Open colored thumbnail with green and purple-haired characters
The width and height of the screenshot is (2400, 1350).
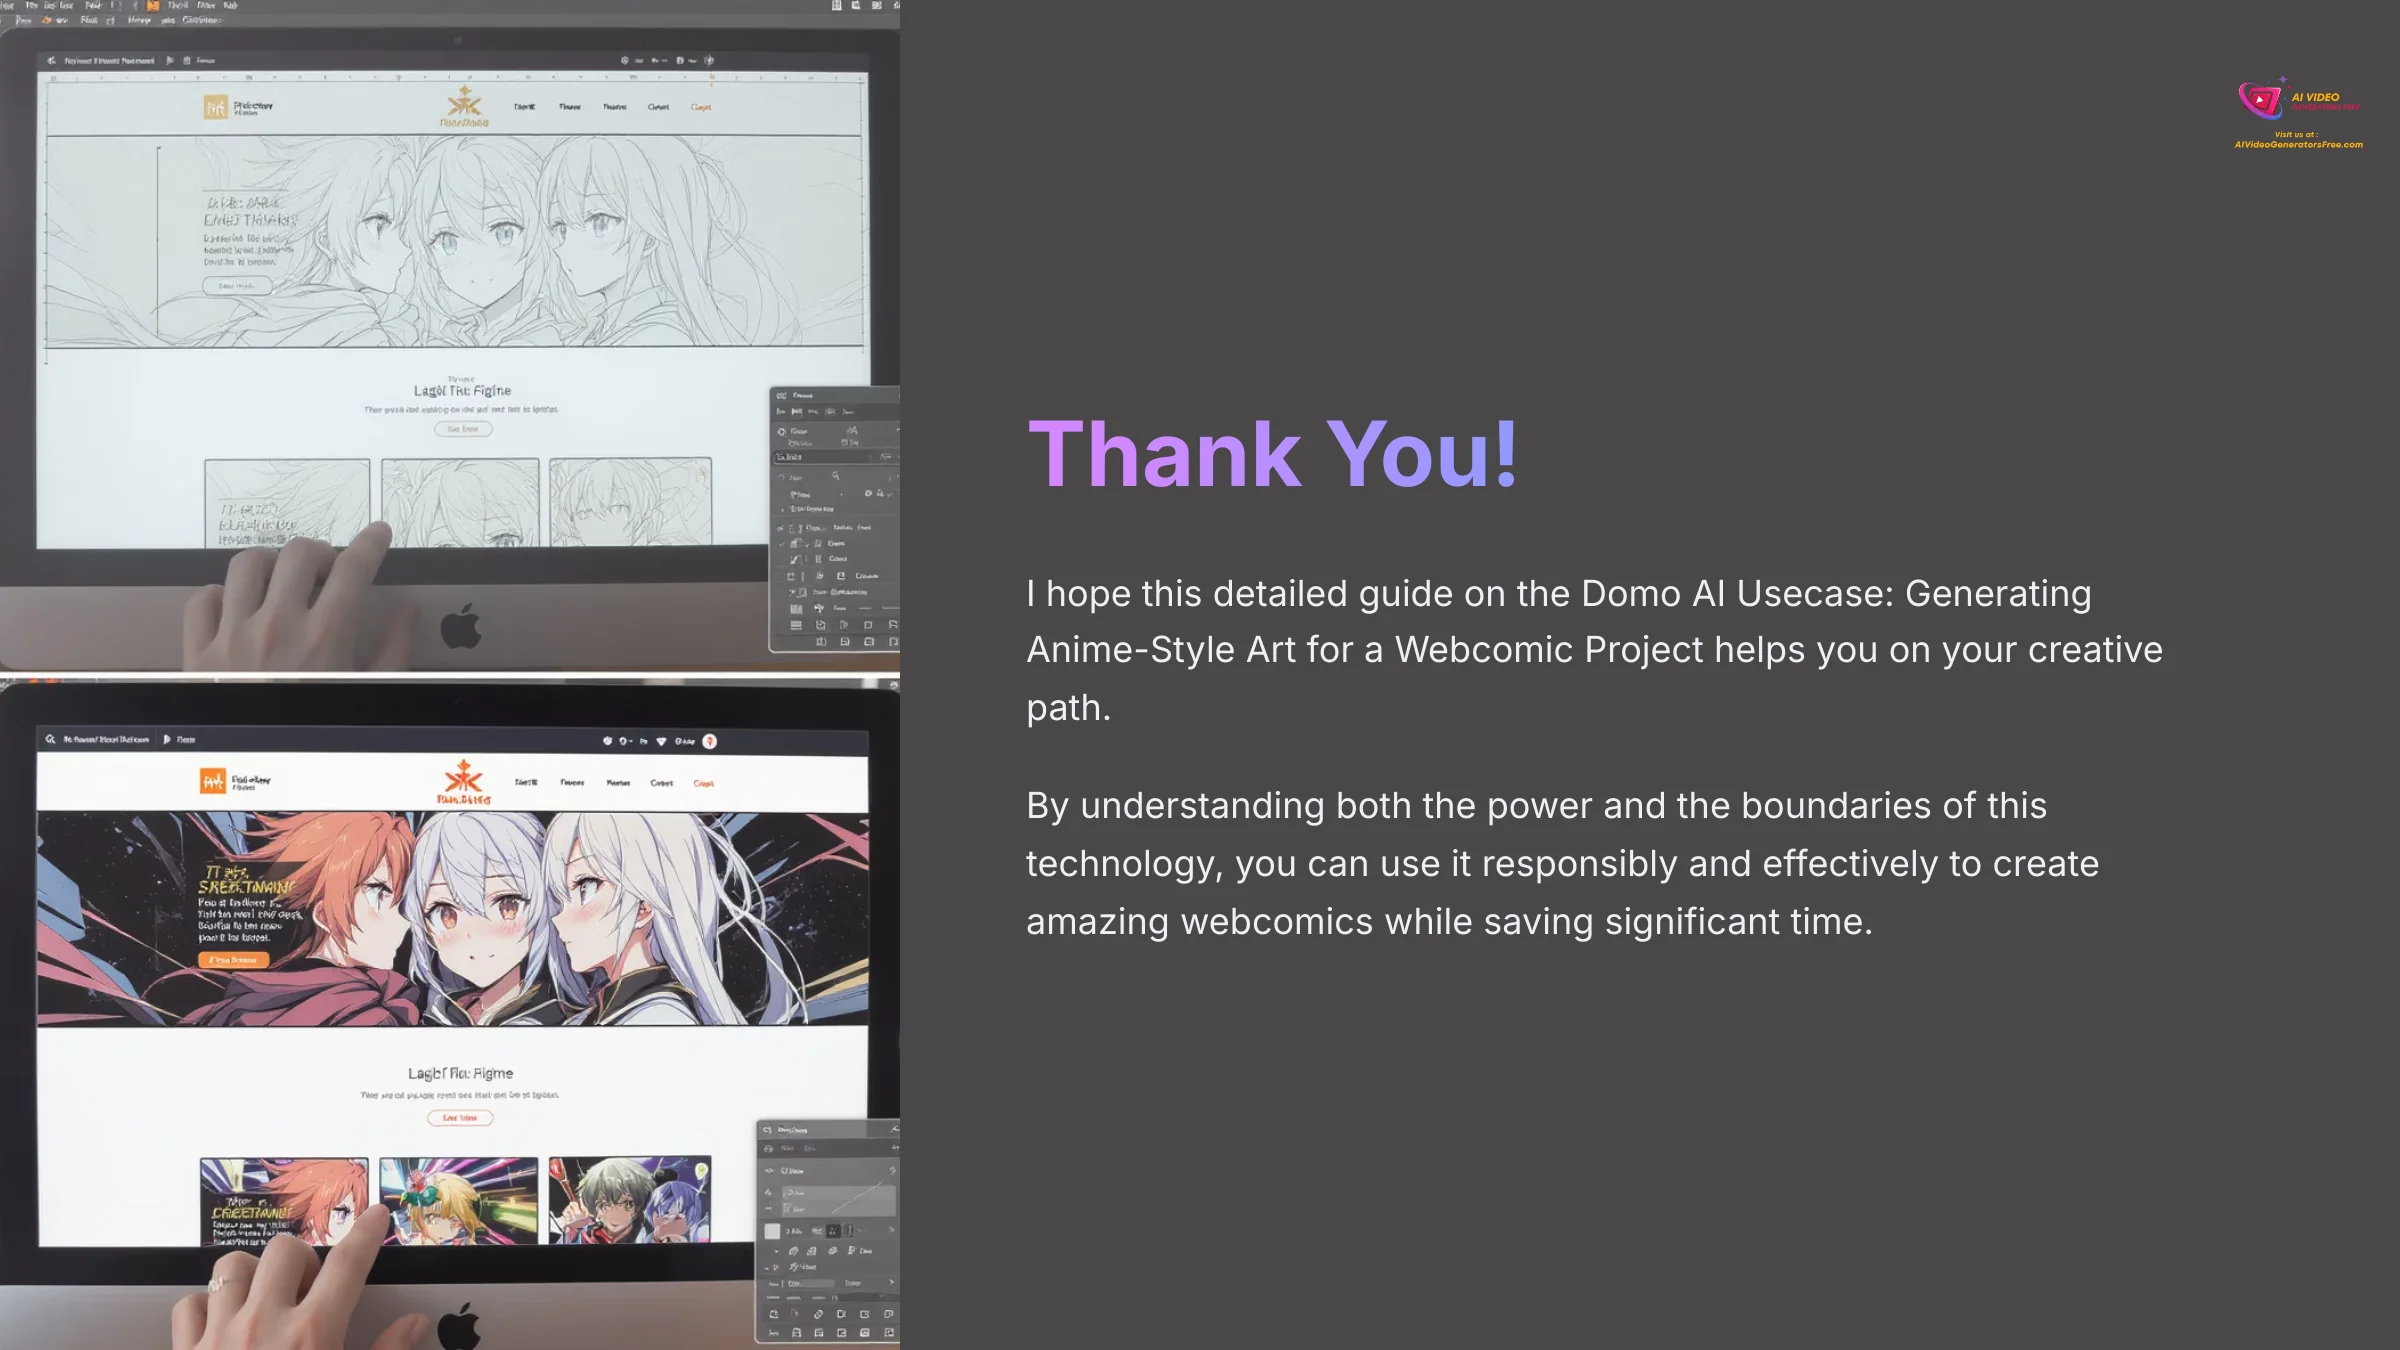(x=630, y=1199)
